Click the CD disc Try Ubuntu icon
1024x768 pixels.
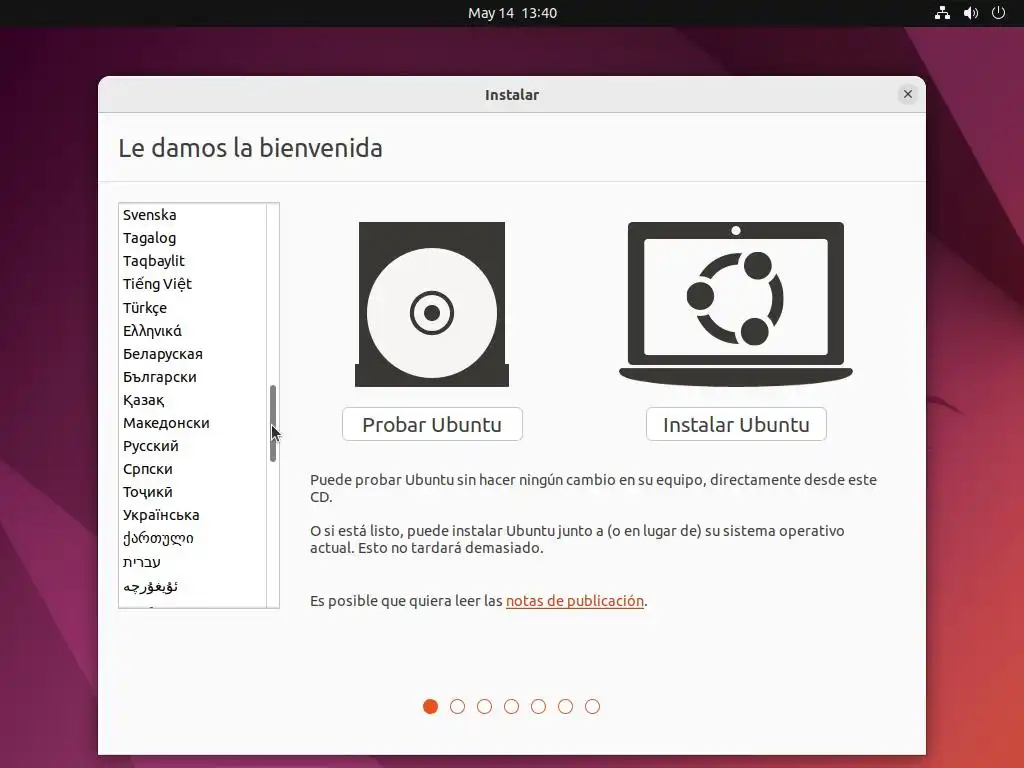point(432,304)
